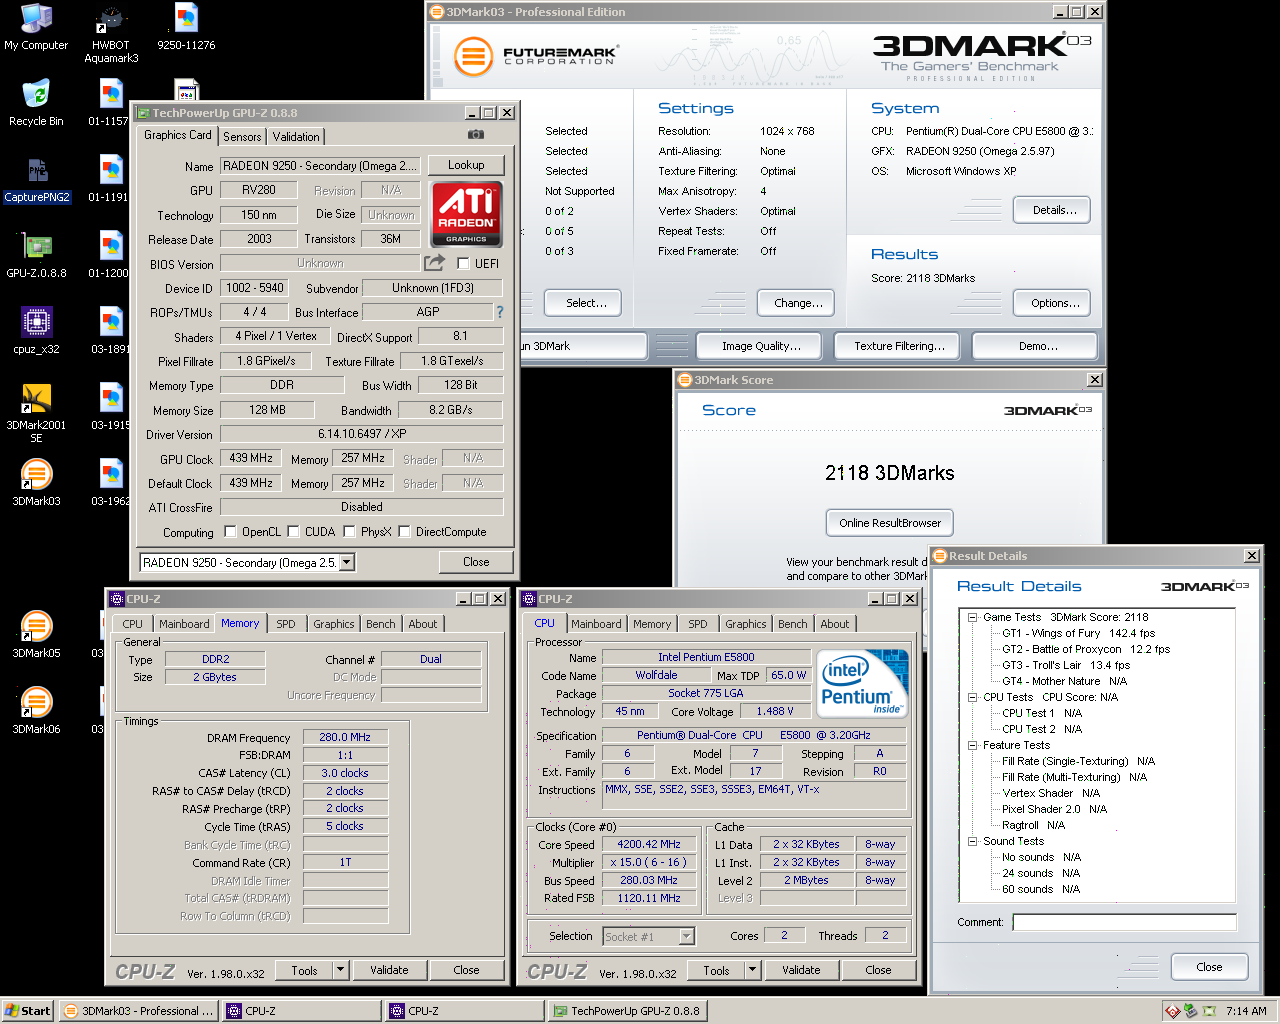Click the Select... tests button in 3DMark03

[585, 303]
